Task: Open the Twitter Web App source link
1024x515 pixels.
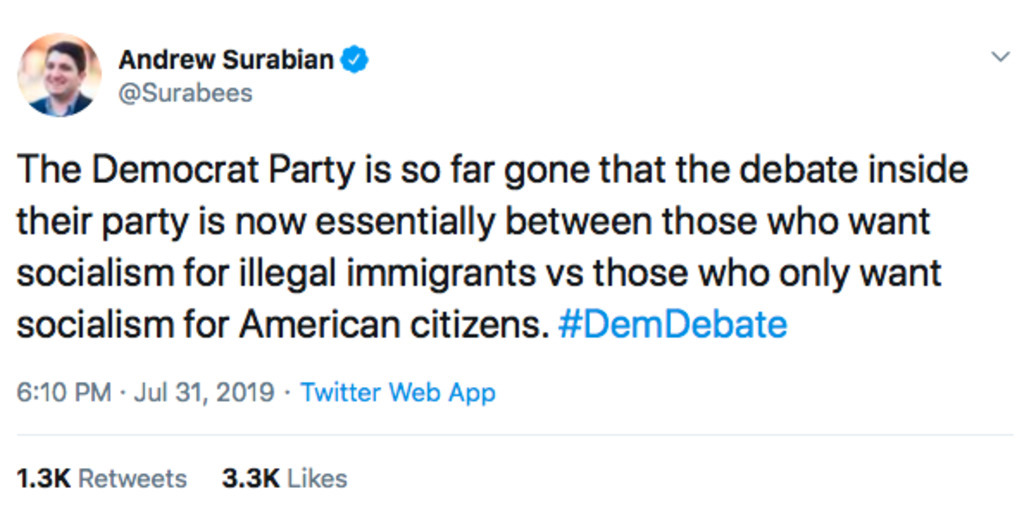Action: (397, 392)
